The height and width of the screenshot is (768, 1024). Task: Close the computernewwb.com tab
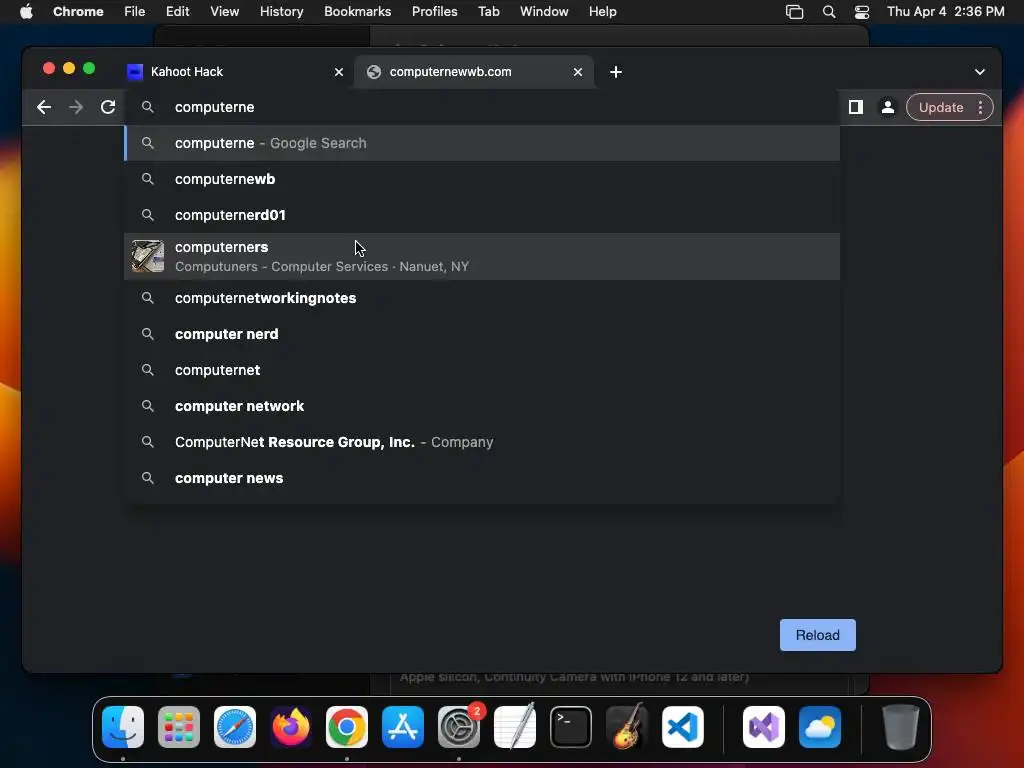(578, 72)
